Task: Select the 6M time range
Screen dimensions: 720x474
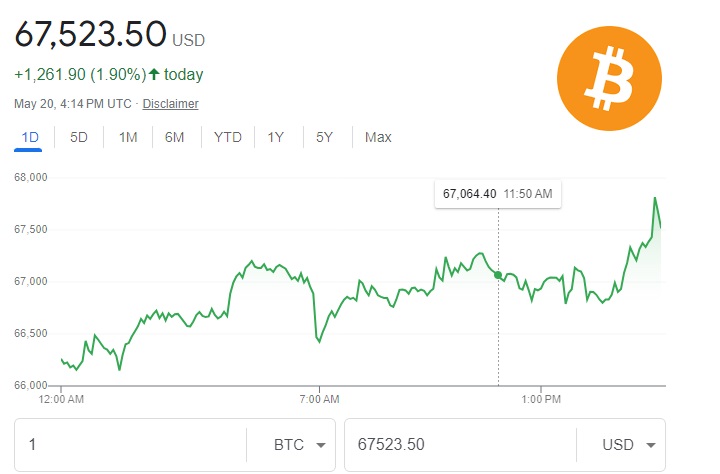Action: pos(175,137)
